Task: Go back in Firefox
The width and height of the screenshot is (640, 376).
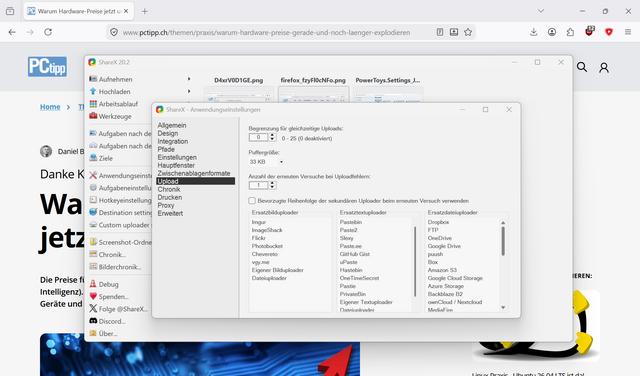Action: [x=12, y=32]
